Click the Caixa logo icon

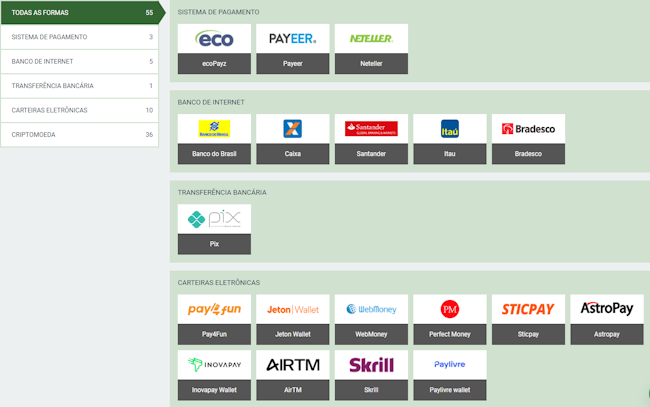(293, 129)
